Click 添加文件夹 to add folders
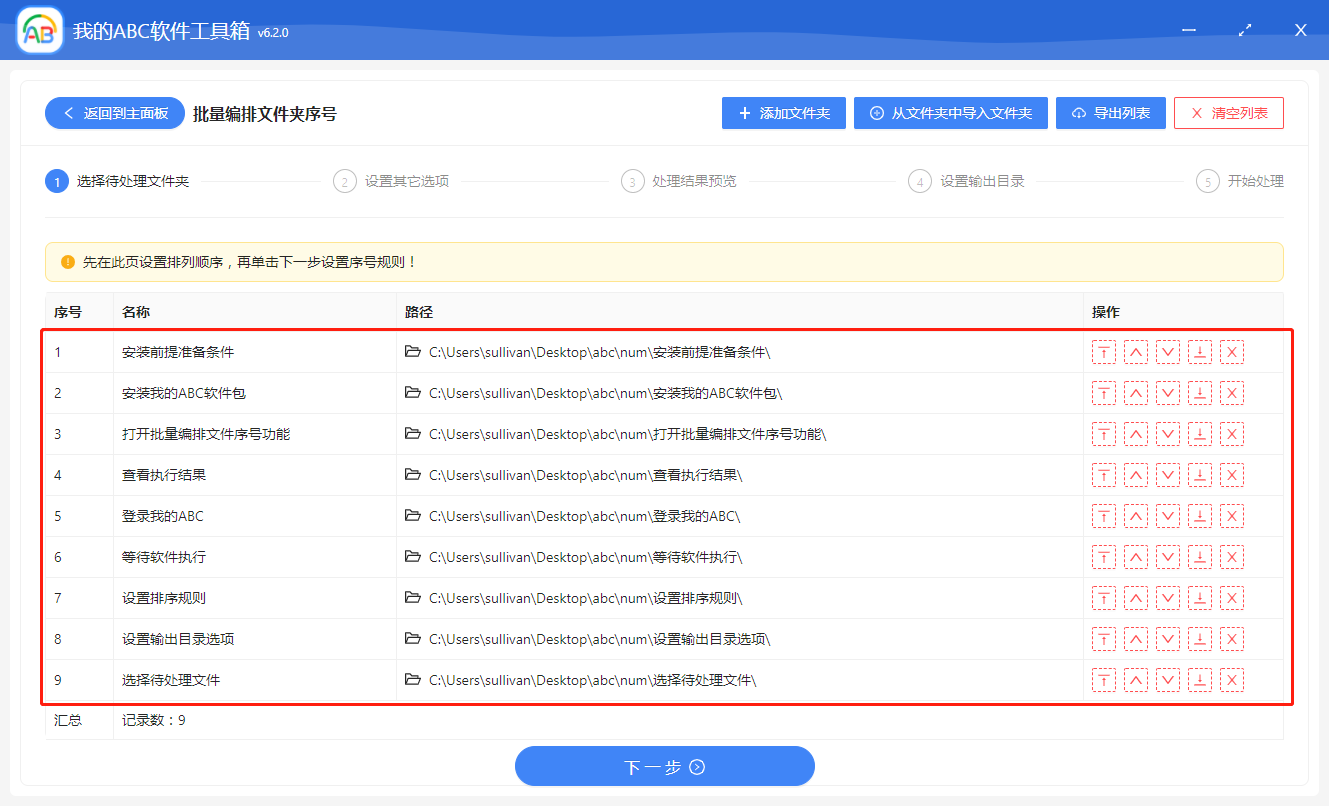The height and width of the screenshot is (806, 1329). pos(783,112)
